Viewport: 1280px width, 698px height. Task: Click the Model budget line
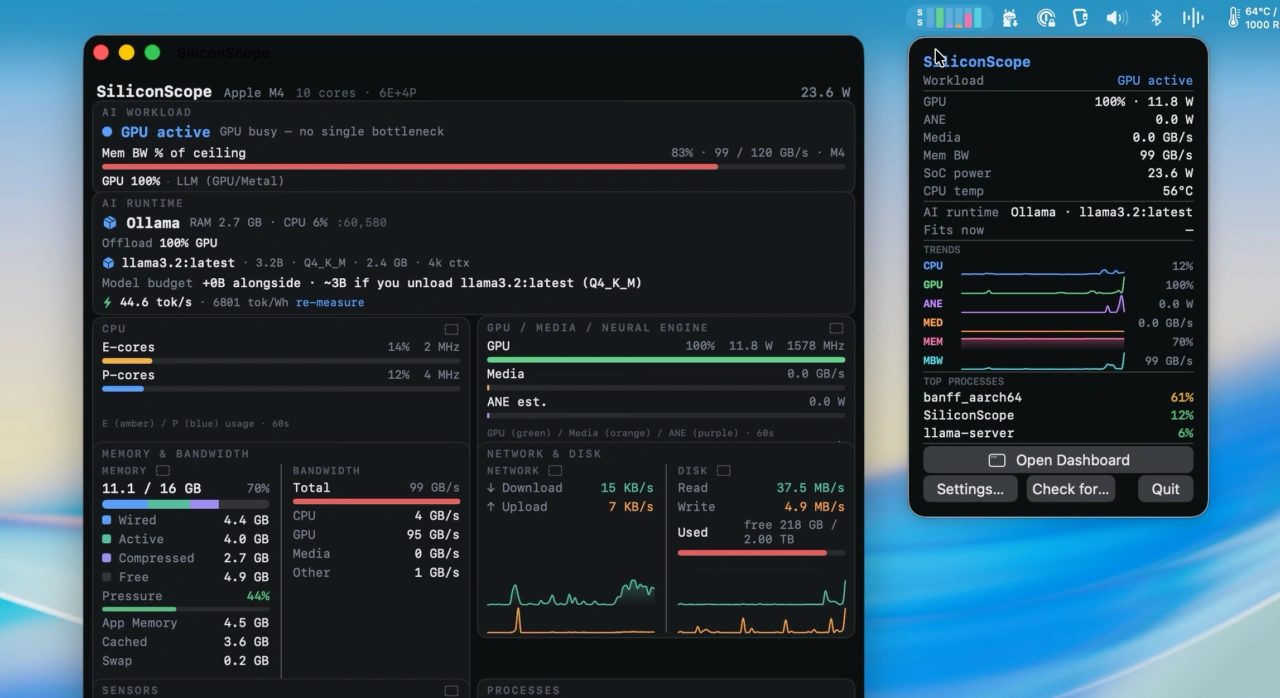coord(372,283)
